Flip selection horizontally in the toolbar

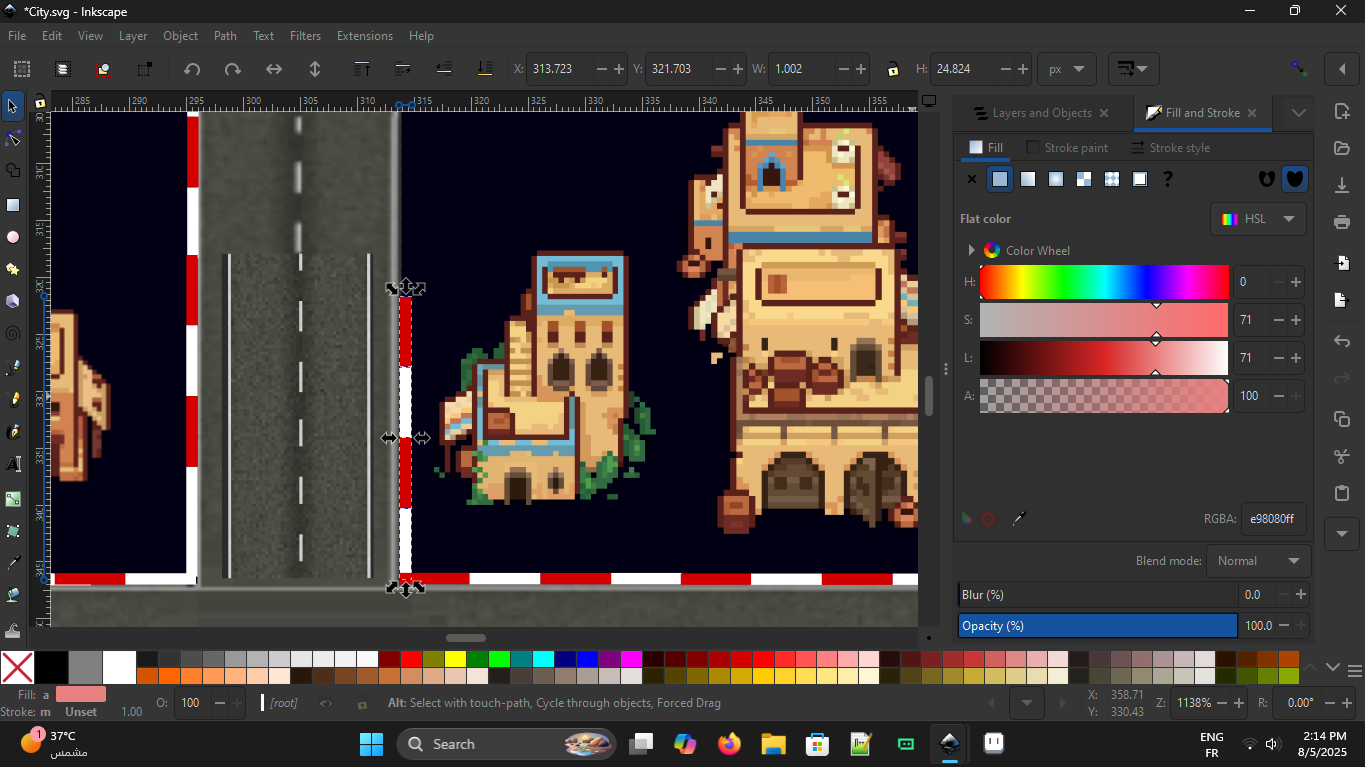[x=273, y=69]
